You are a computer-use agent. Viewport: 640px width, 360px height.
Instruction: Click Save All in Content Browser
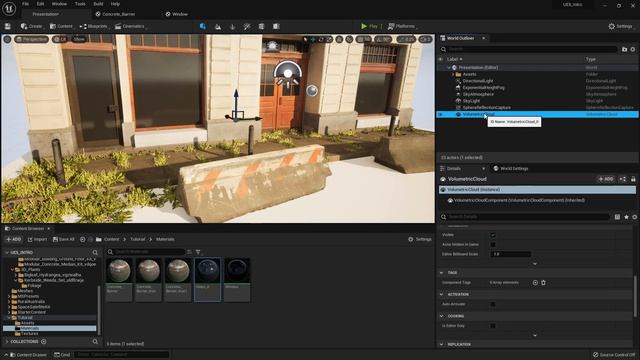(x=64, y=240)
